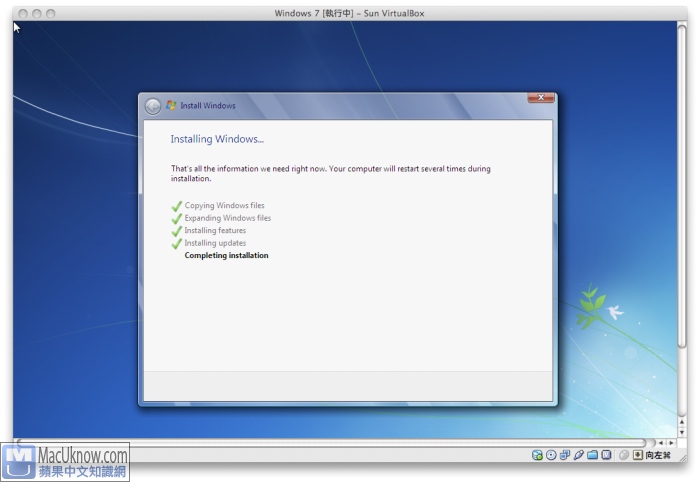Open the USB devices status icon
This screenshot has width=700, height=482.
tap(579, 455)
